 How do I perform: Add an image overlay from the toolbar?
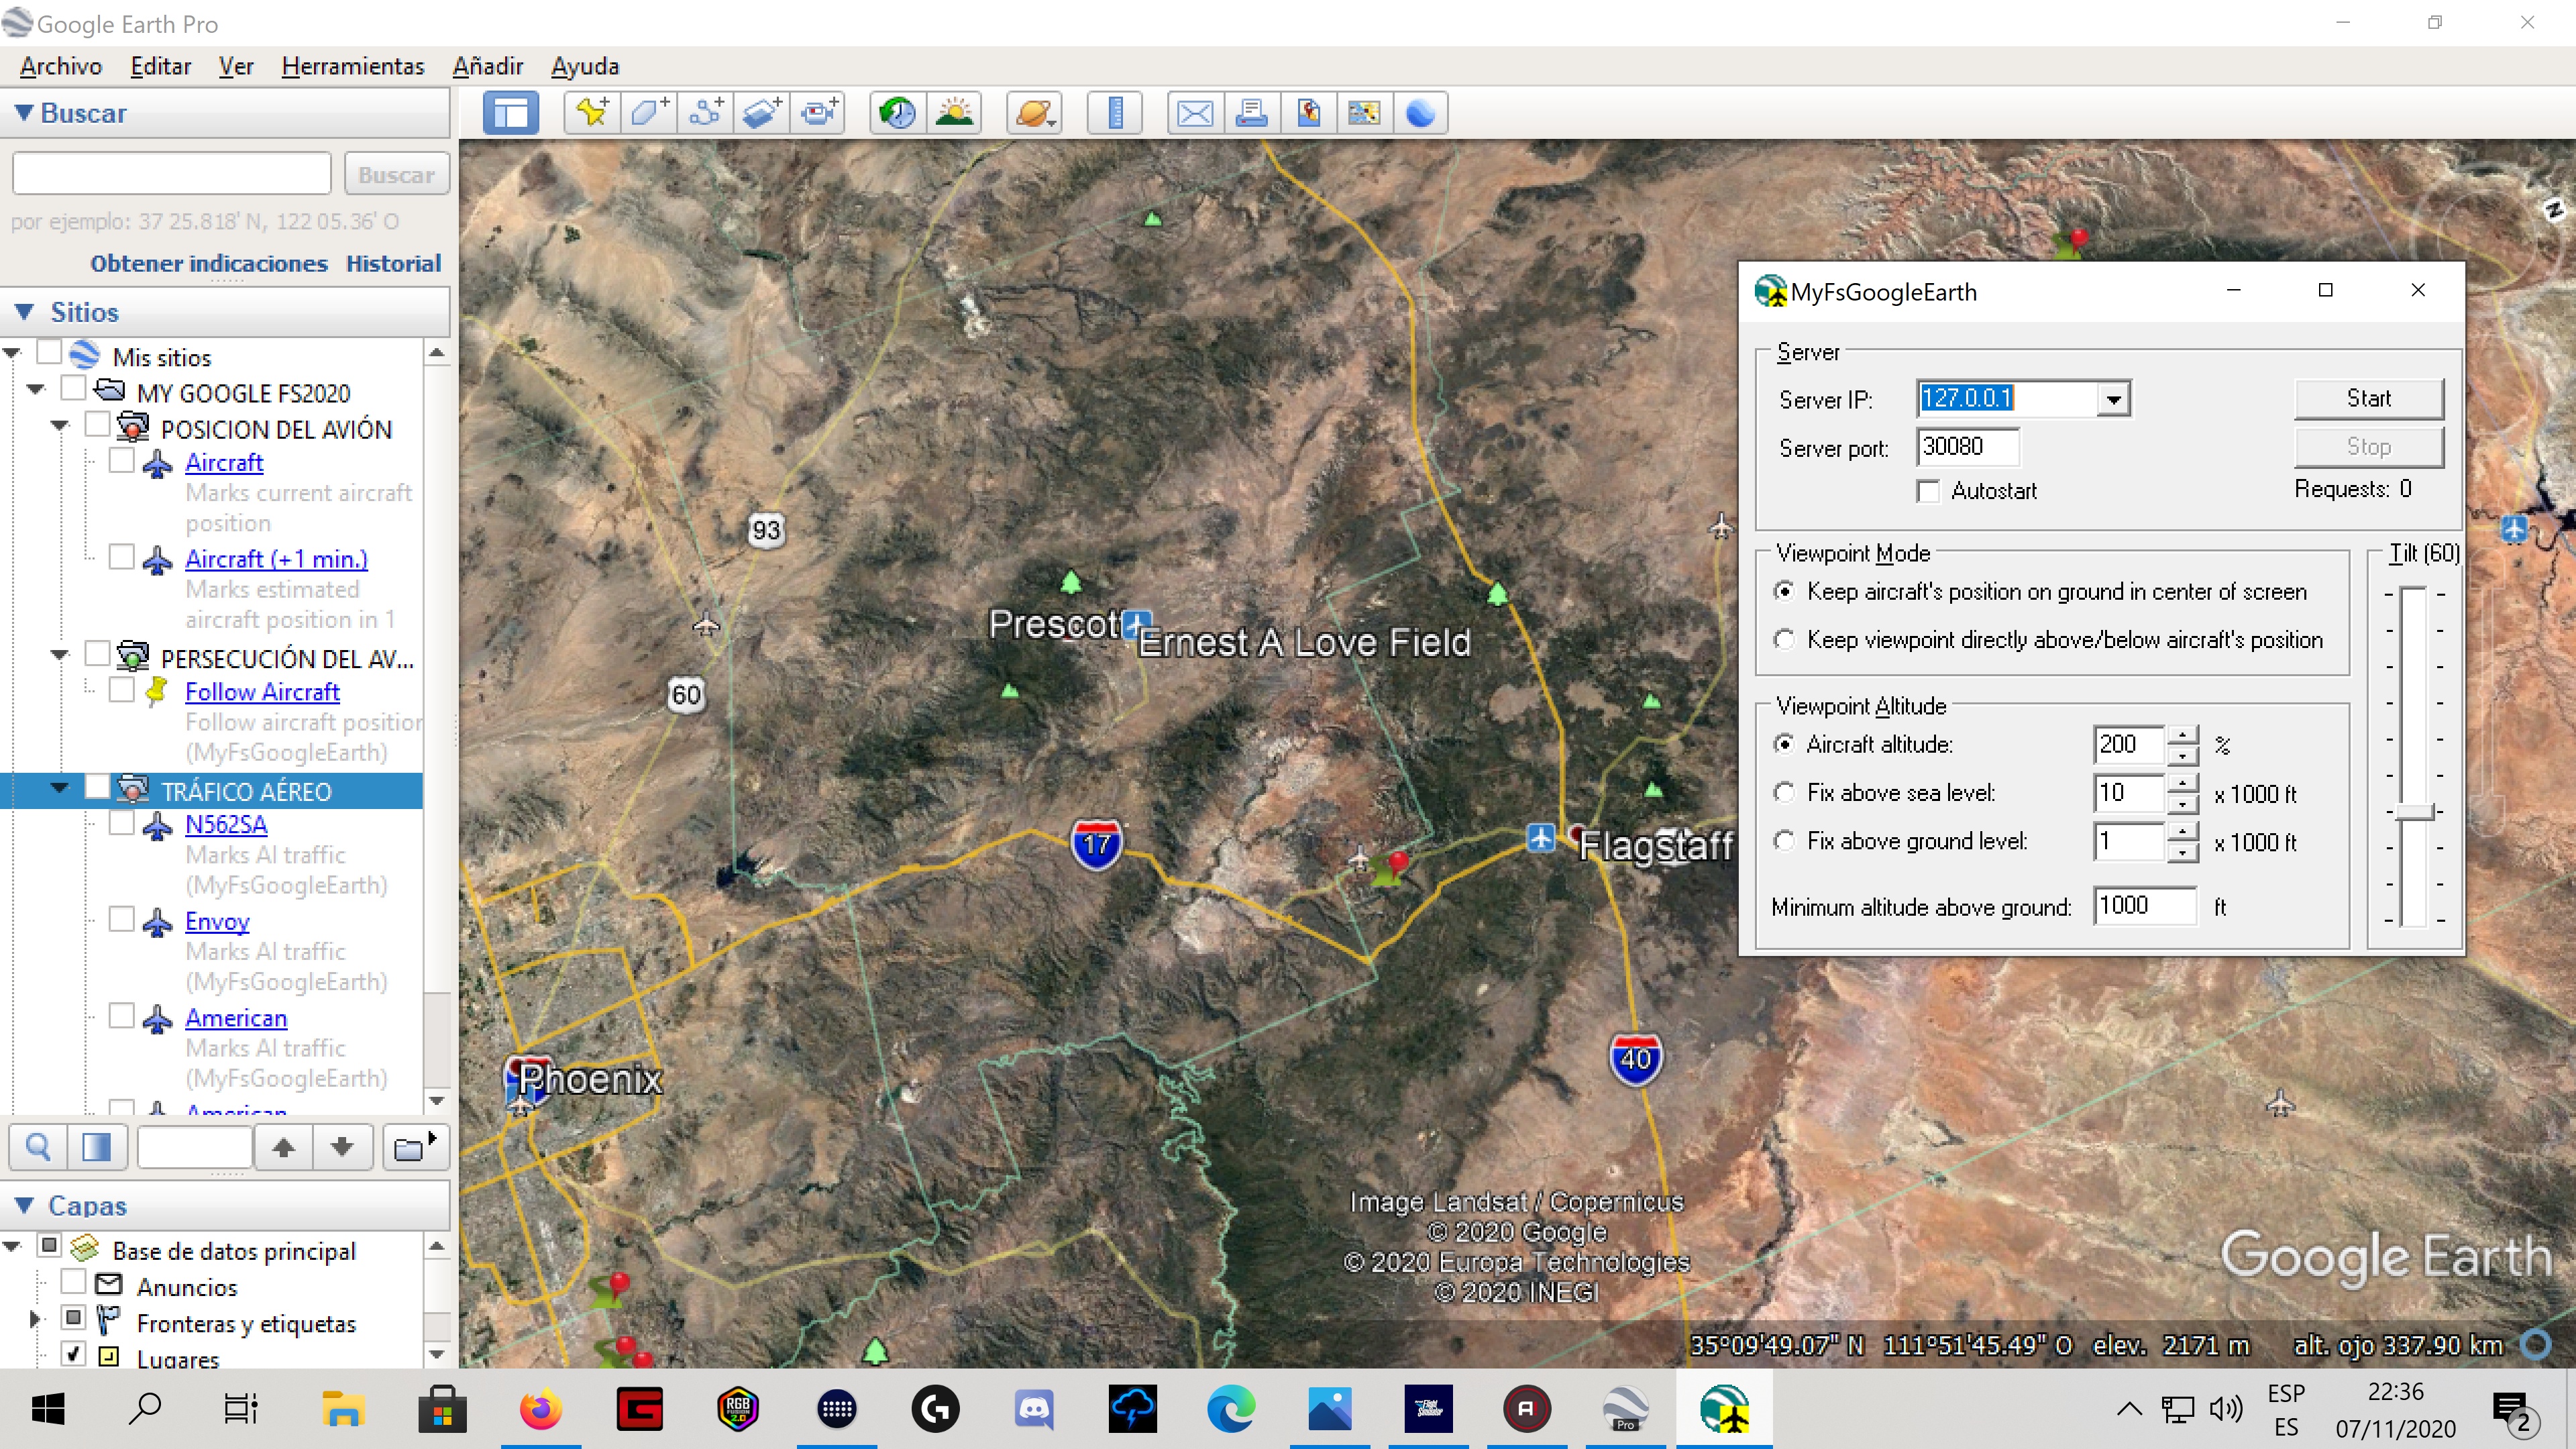point(762,112)
